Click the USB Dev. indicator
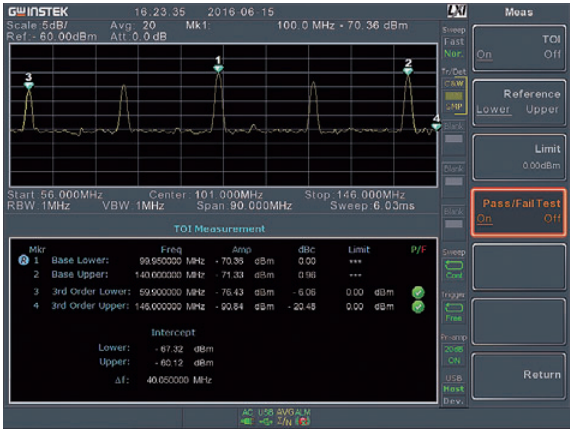Image resolution: width=574 pixels, height=432 pixels. pos(454,401)
